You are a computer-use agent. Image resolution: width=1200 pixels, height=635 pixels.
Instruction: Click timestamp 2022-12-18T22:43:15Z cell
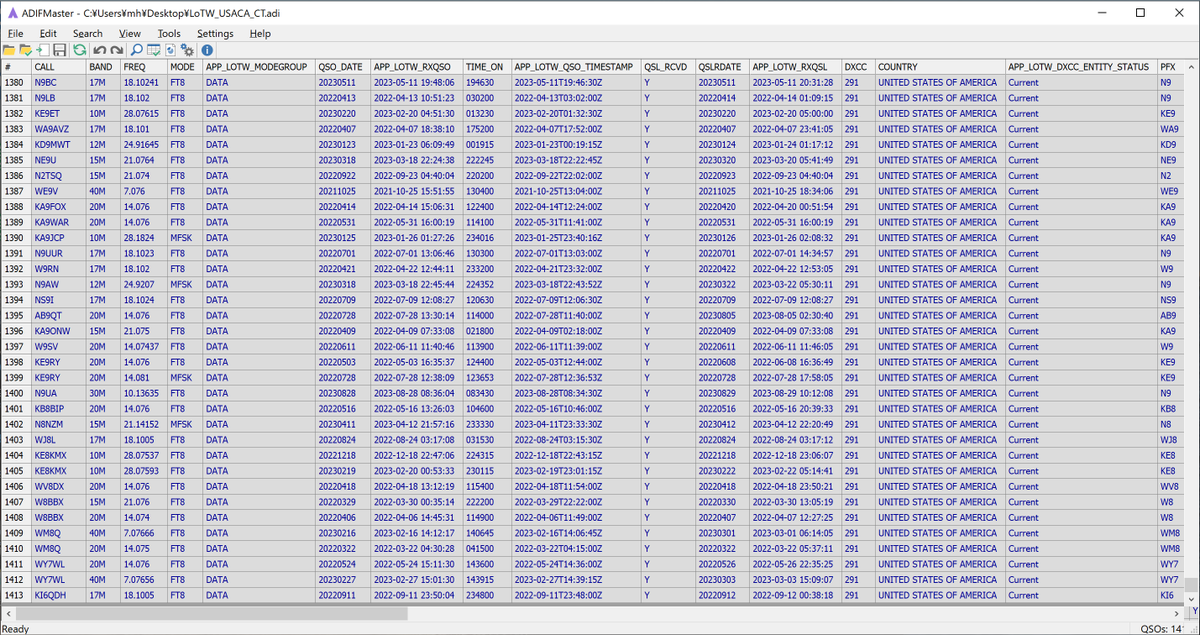[575, 456]
